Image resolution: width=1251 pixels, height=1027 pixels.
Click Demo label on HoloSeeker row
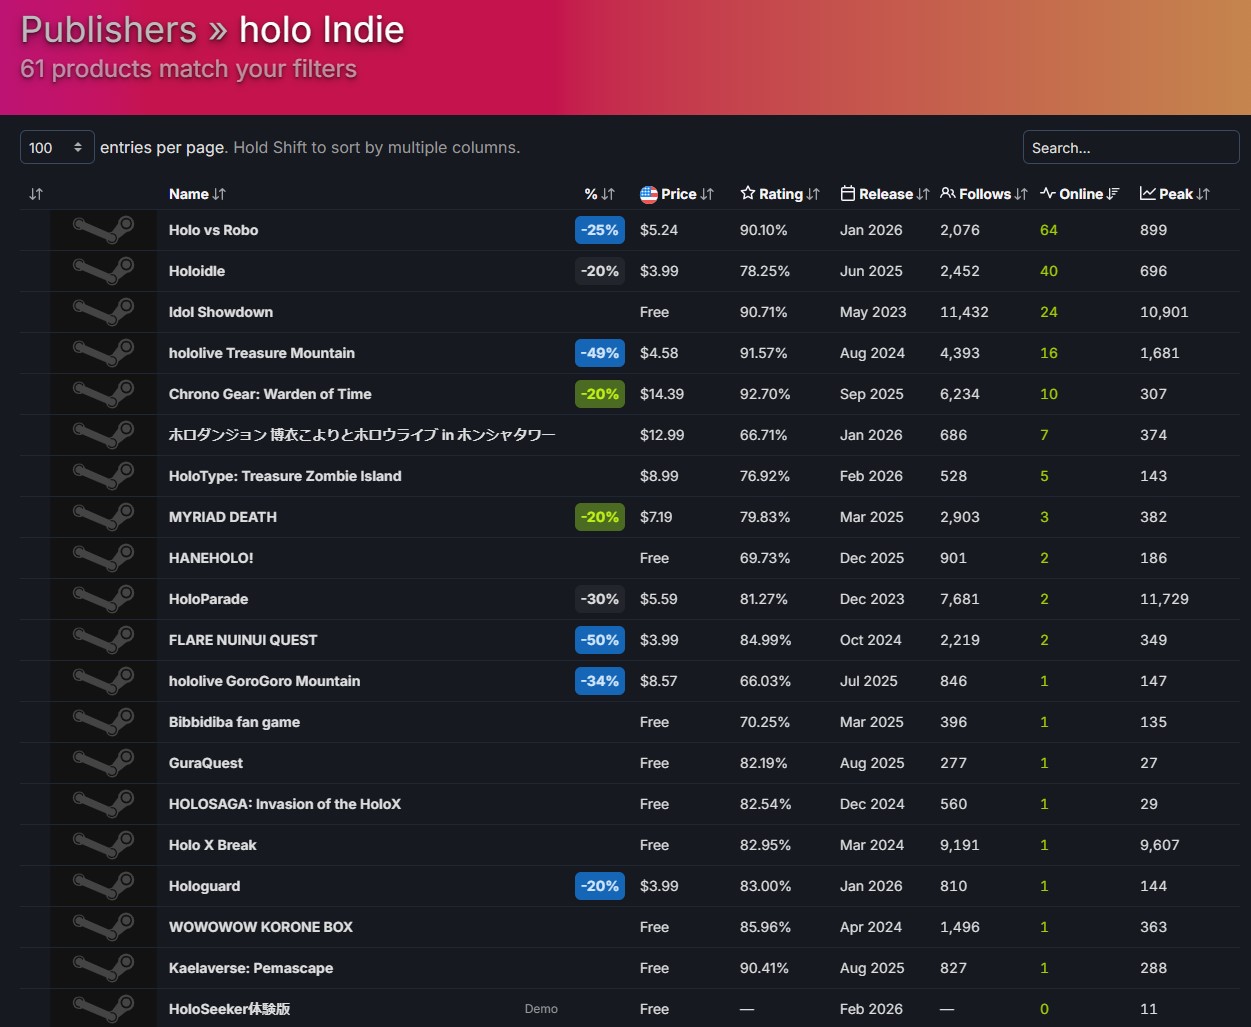coord(541,1009)
